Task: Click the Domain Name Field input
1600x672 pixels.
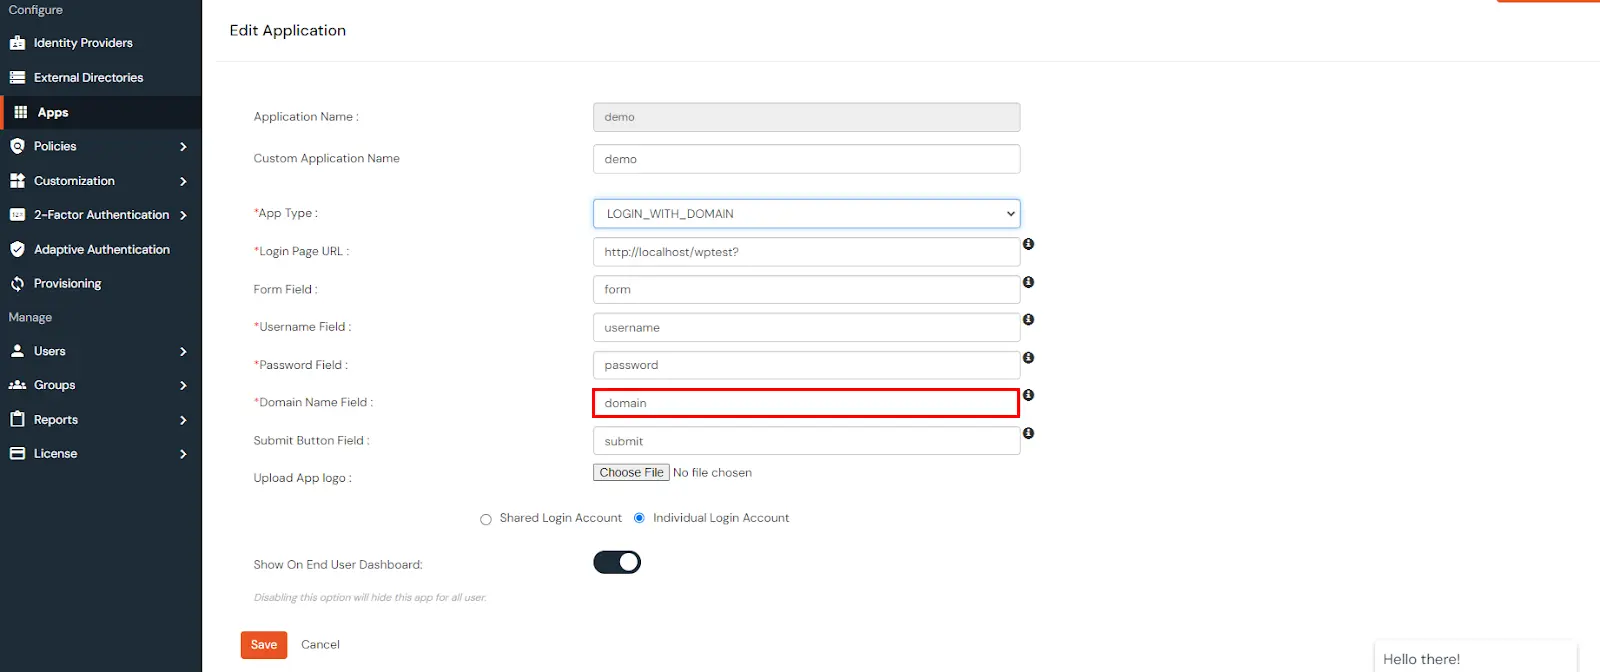Action: (x=806, y=403)
